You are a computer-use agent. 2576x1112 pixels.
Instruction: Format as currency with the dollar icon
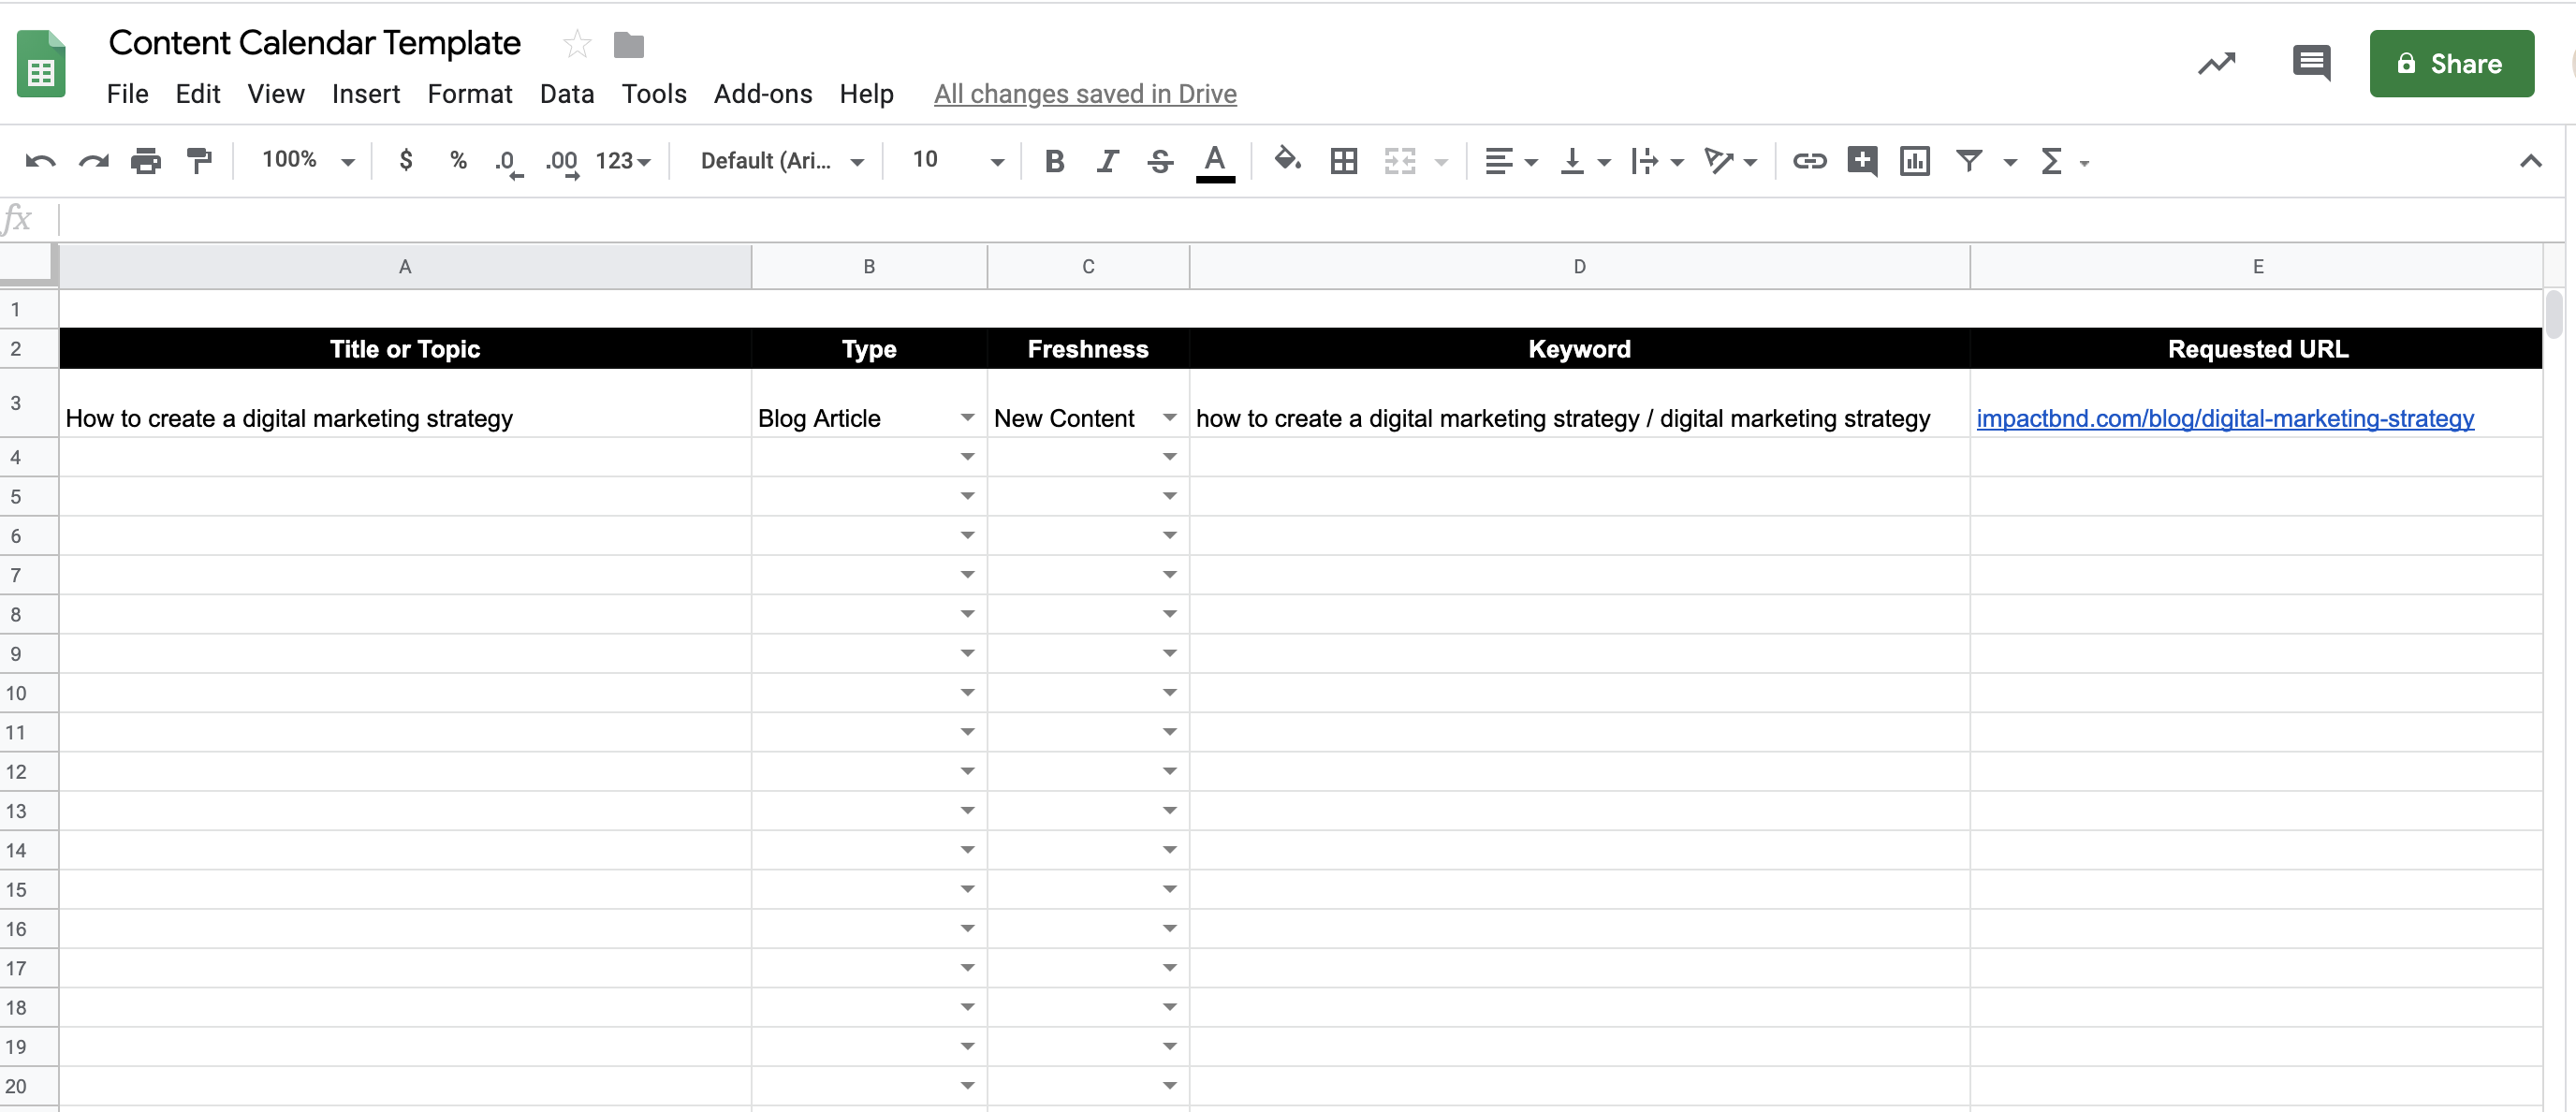pos(405,160)
